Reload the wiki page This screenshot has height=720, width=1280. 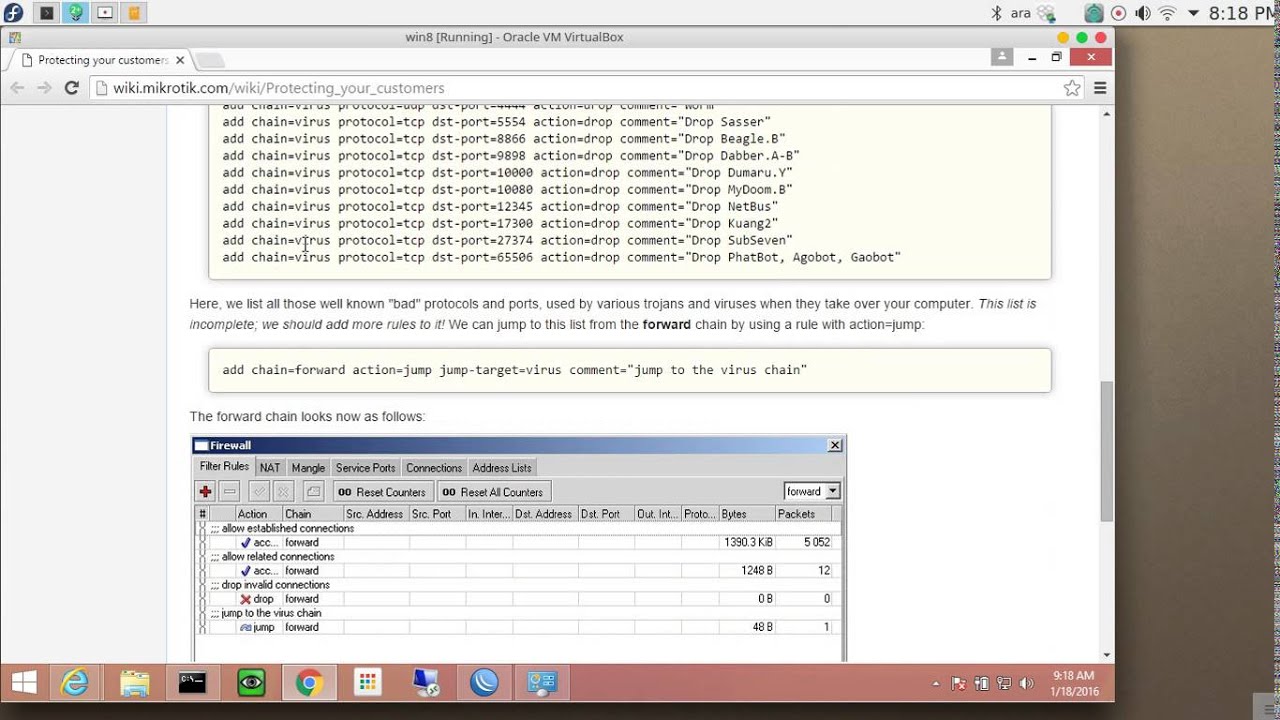71,88
